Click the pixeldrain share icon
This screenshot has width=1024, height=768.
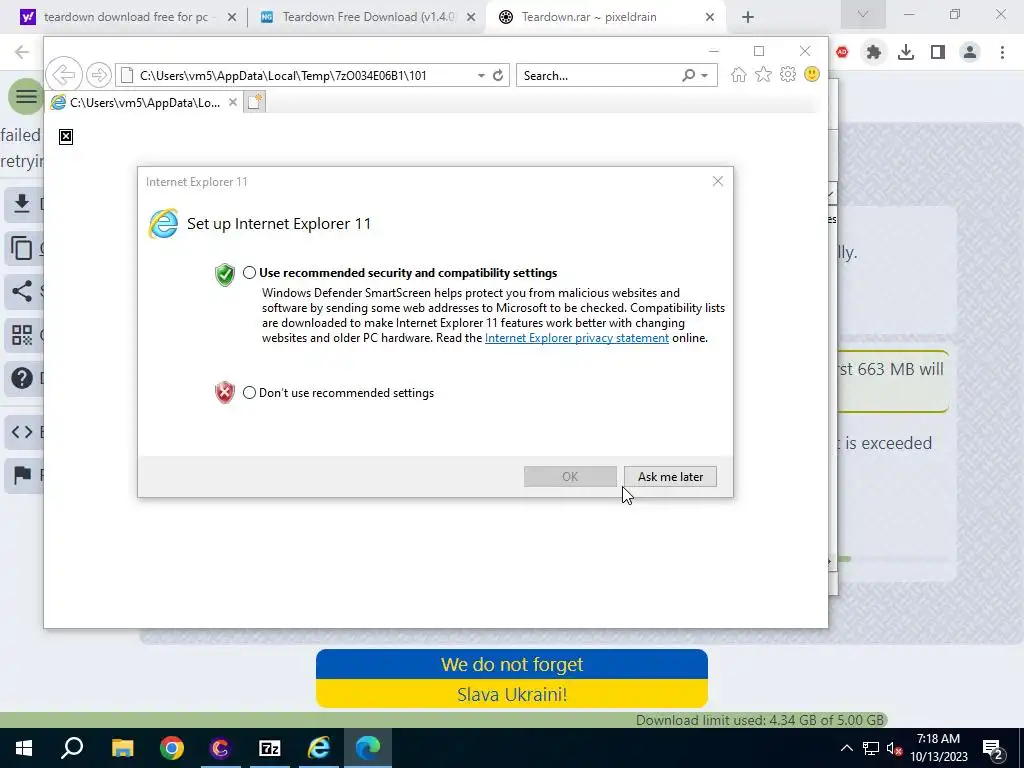22,291
